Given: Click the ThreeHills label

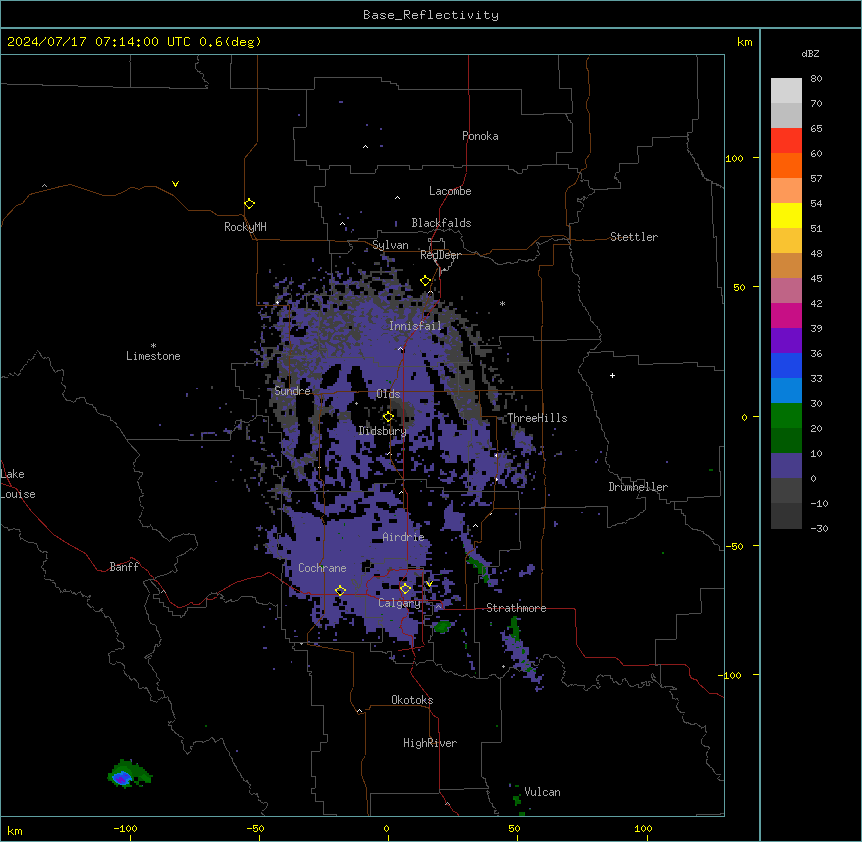Looking at the screenshot, I should pos(537,418).
